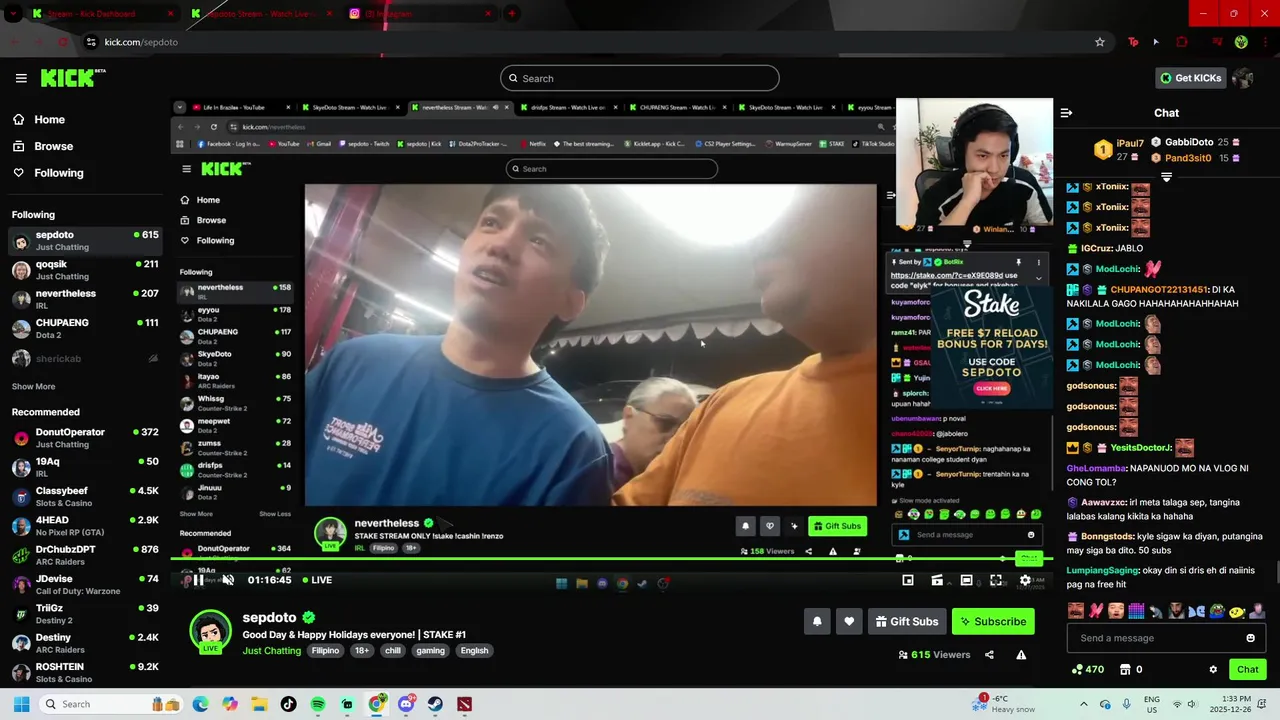Open mini player mode
Viewport: 1280px width, 720px height.
pos(908,580)
